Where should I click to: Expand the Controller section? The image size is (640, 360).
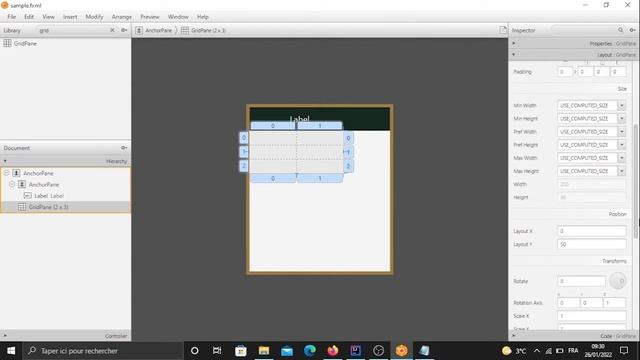(x=5, y=336)
